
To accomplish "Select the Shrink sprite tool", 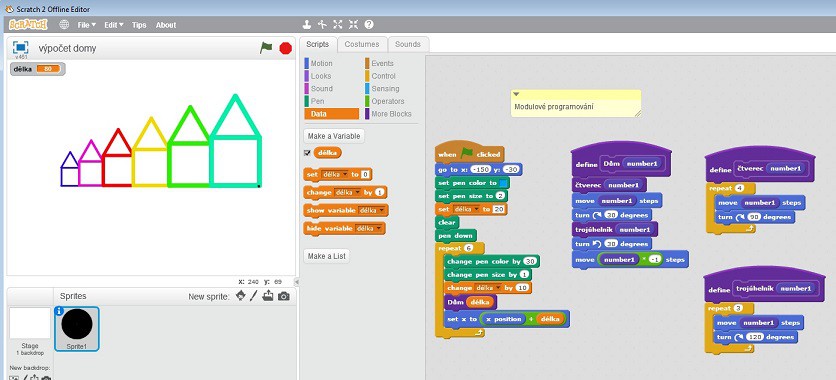I will [x=353, y=25].
